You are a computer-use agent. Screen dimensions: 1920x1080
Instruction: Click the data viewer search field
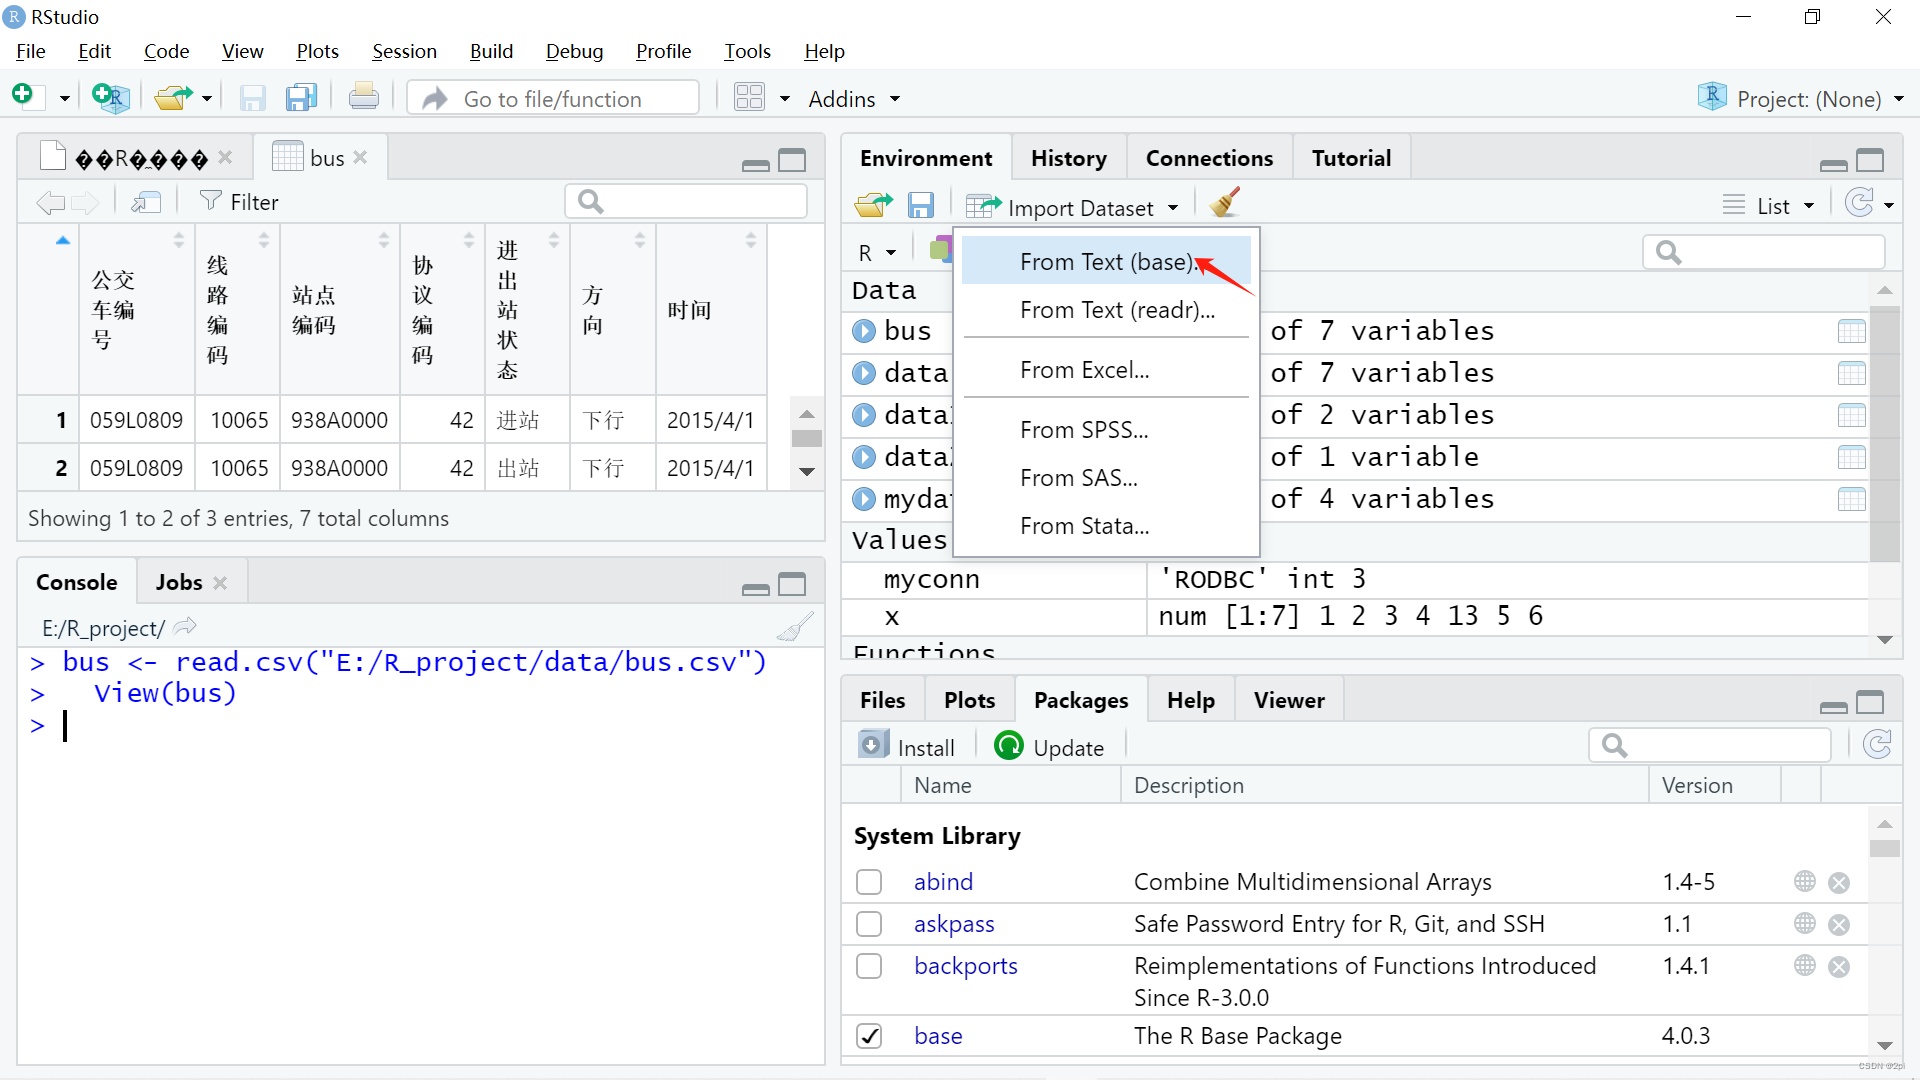[x=687, y=202]
